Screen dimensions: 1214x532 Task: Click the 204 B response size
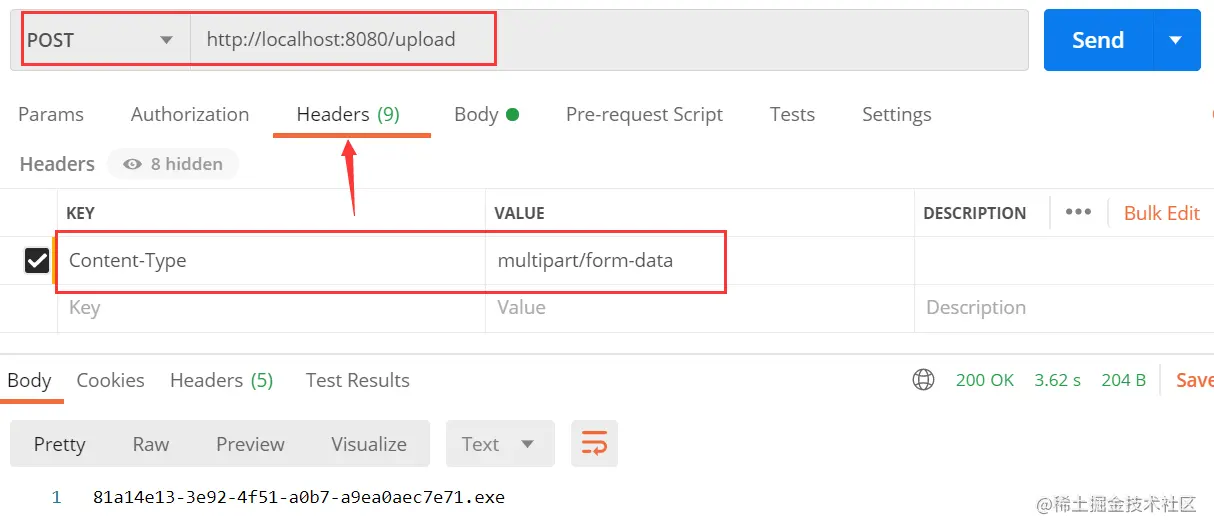point(1123,380)
